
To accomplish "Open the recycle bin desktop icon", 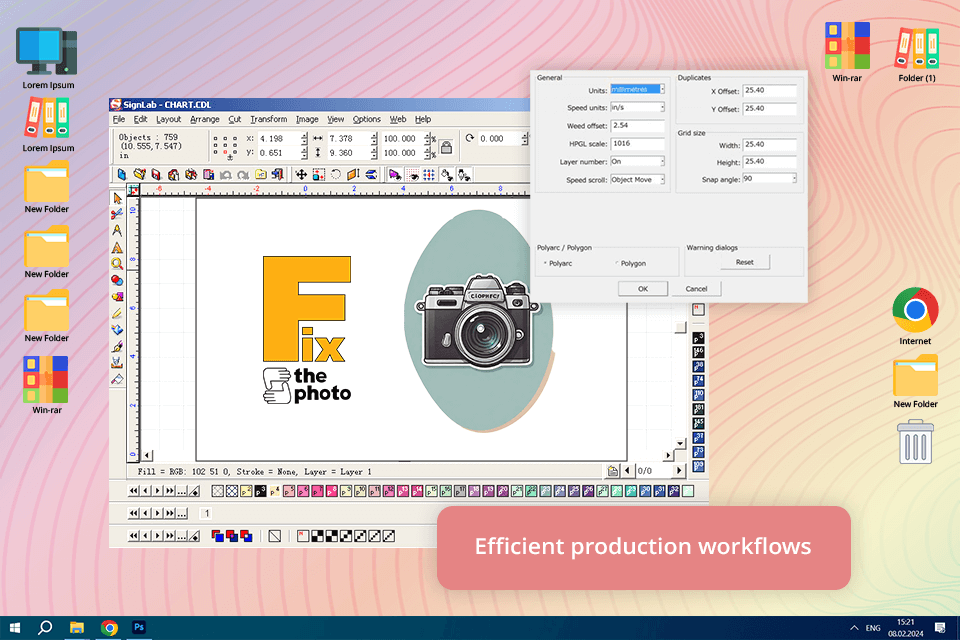I will click(915, 442).
